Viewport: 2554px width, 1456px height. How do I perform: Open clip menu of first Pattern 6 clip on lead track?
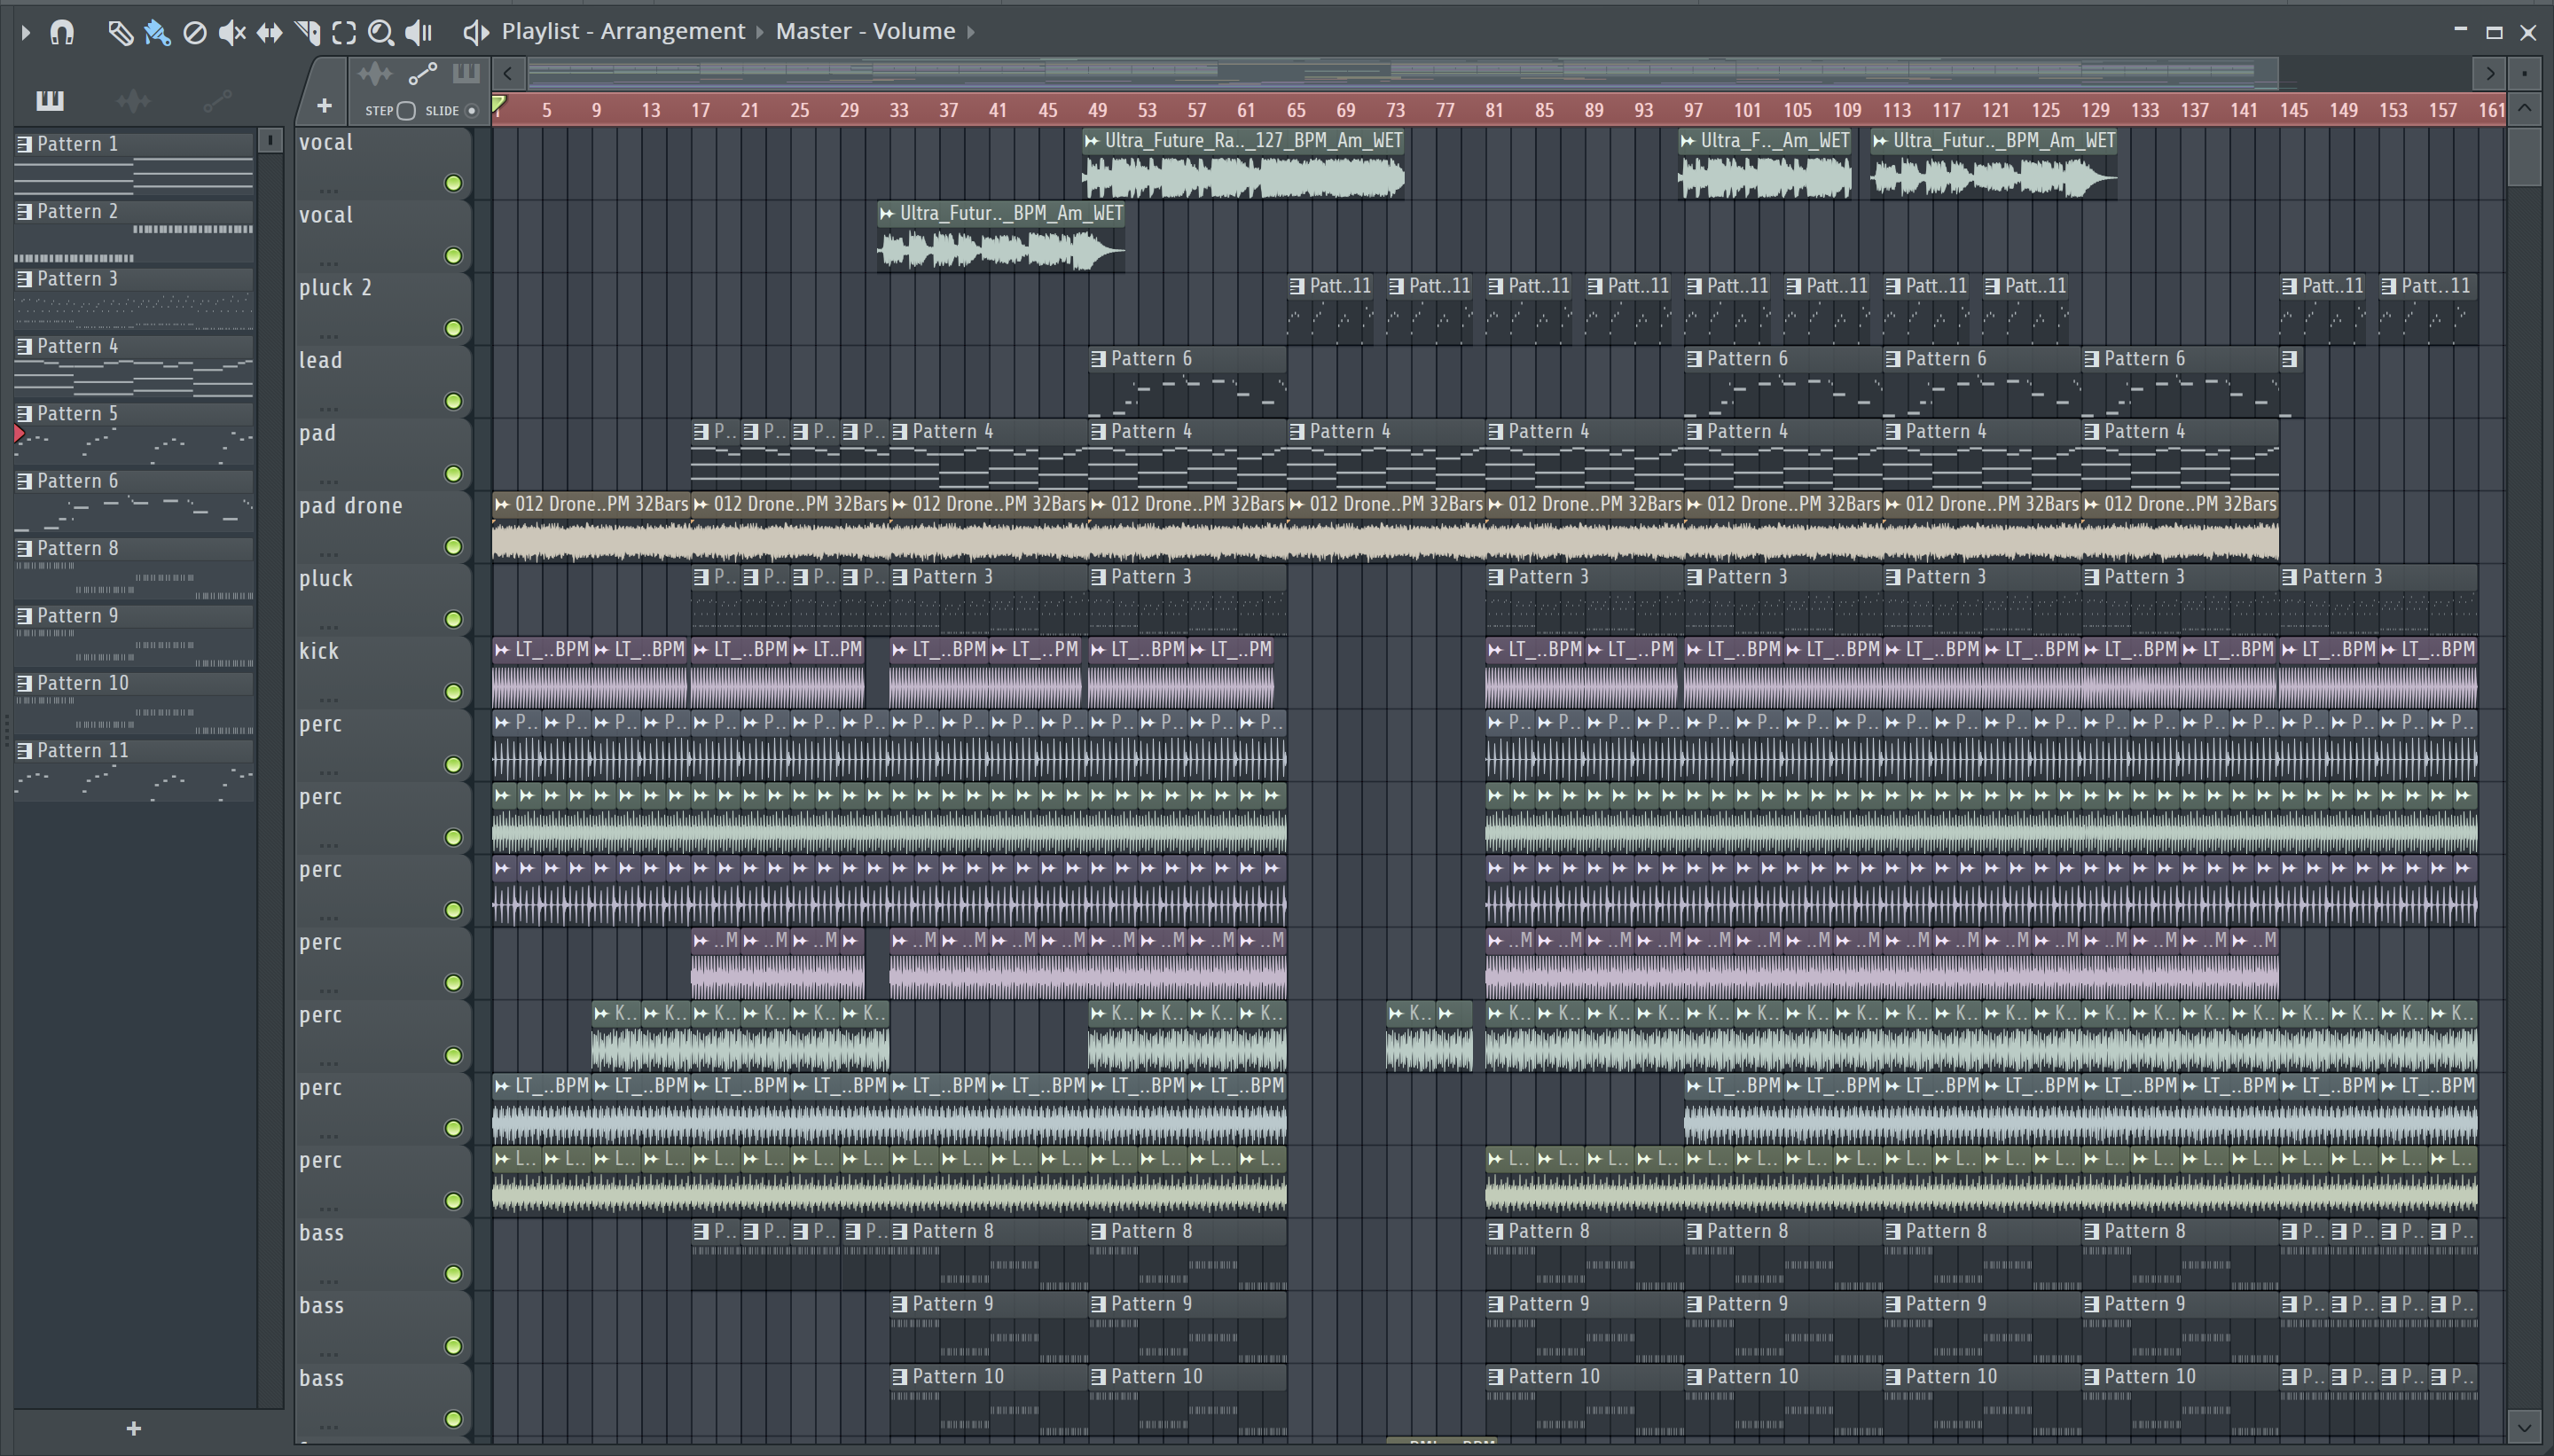click(1098, 359)
